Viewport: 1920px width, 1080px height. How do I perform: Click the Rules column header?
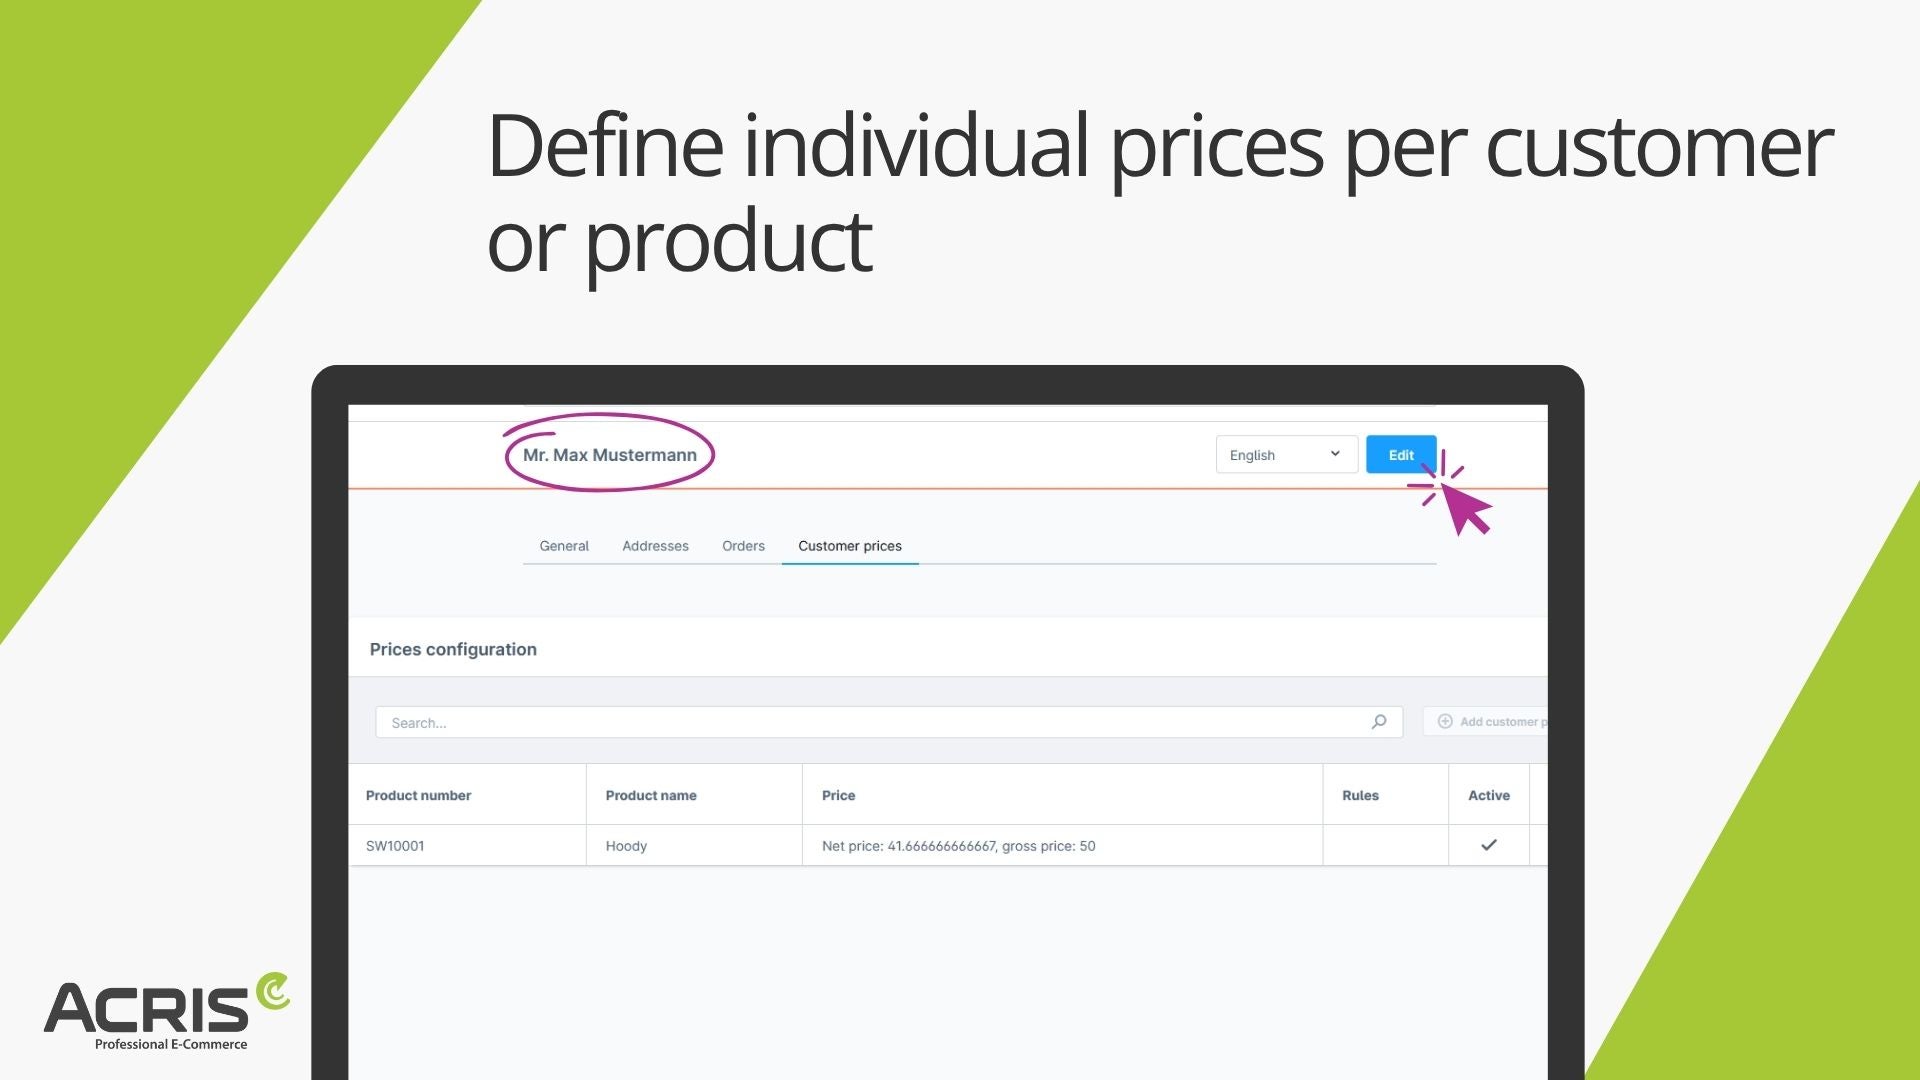(1360, 795)
